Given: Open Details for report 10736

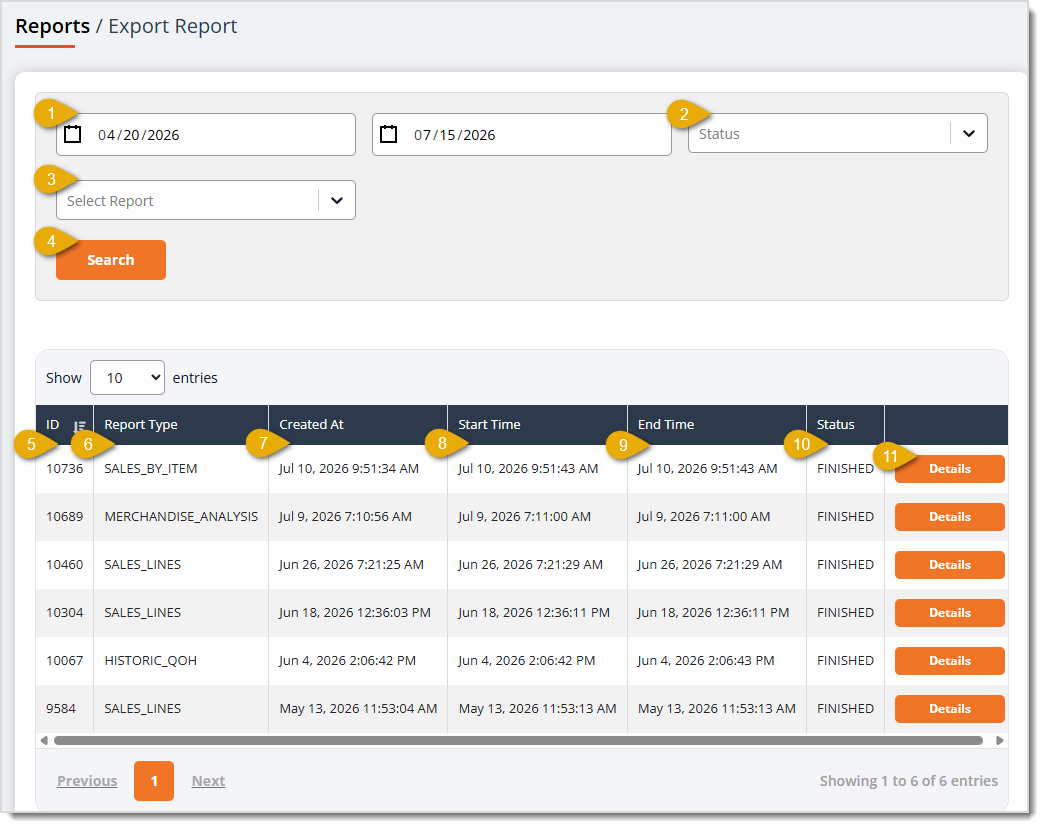Looking at the screenshot, I should pyautogui.click(x=949, y=469).
